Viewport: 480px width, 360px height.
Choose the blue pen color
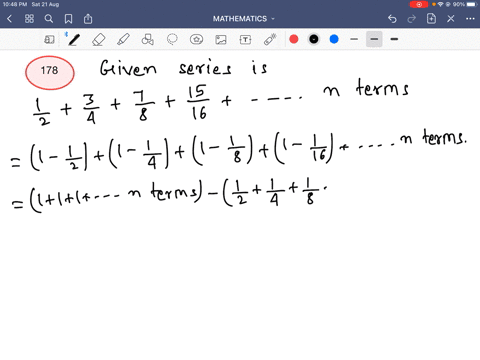click(334, 39)
